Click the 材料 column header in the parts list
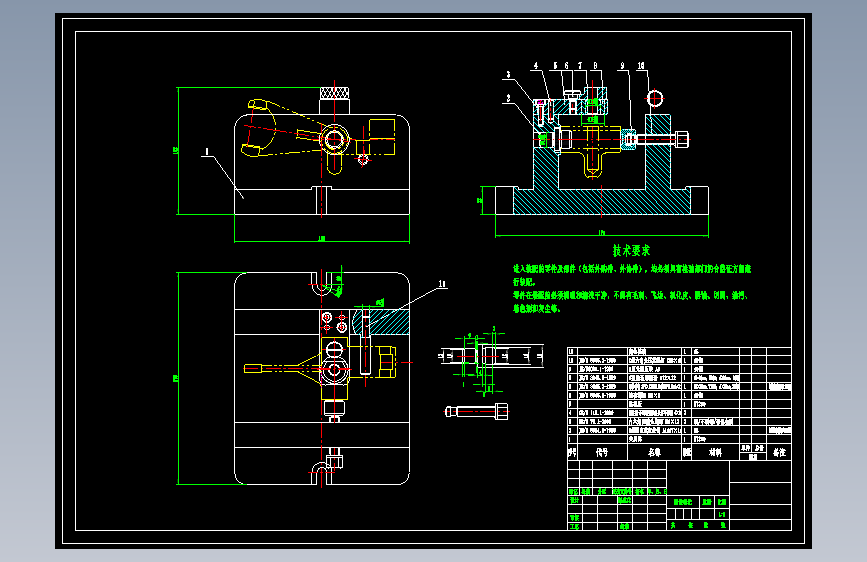Screen dimensions: 867x562 click(x=715, y=452)
